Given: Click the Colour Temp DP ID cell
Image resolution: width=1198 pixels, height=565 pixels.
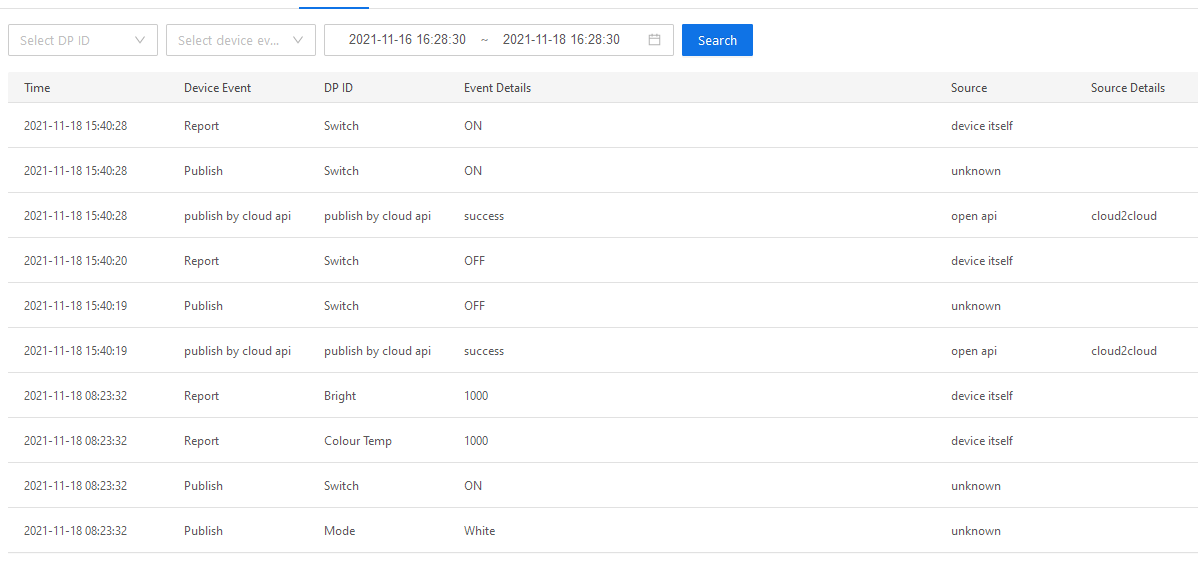Looking at the screenshot, I should tap(358, 441).
